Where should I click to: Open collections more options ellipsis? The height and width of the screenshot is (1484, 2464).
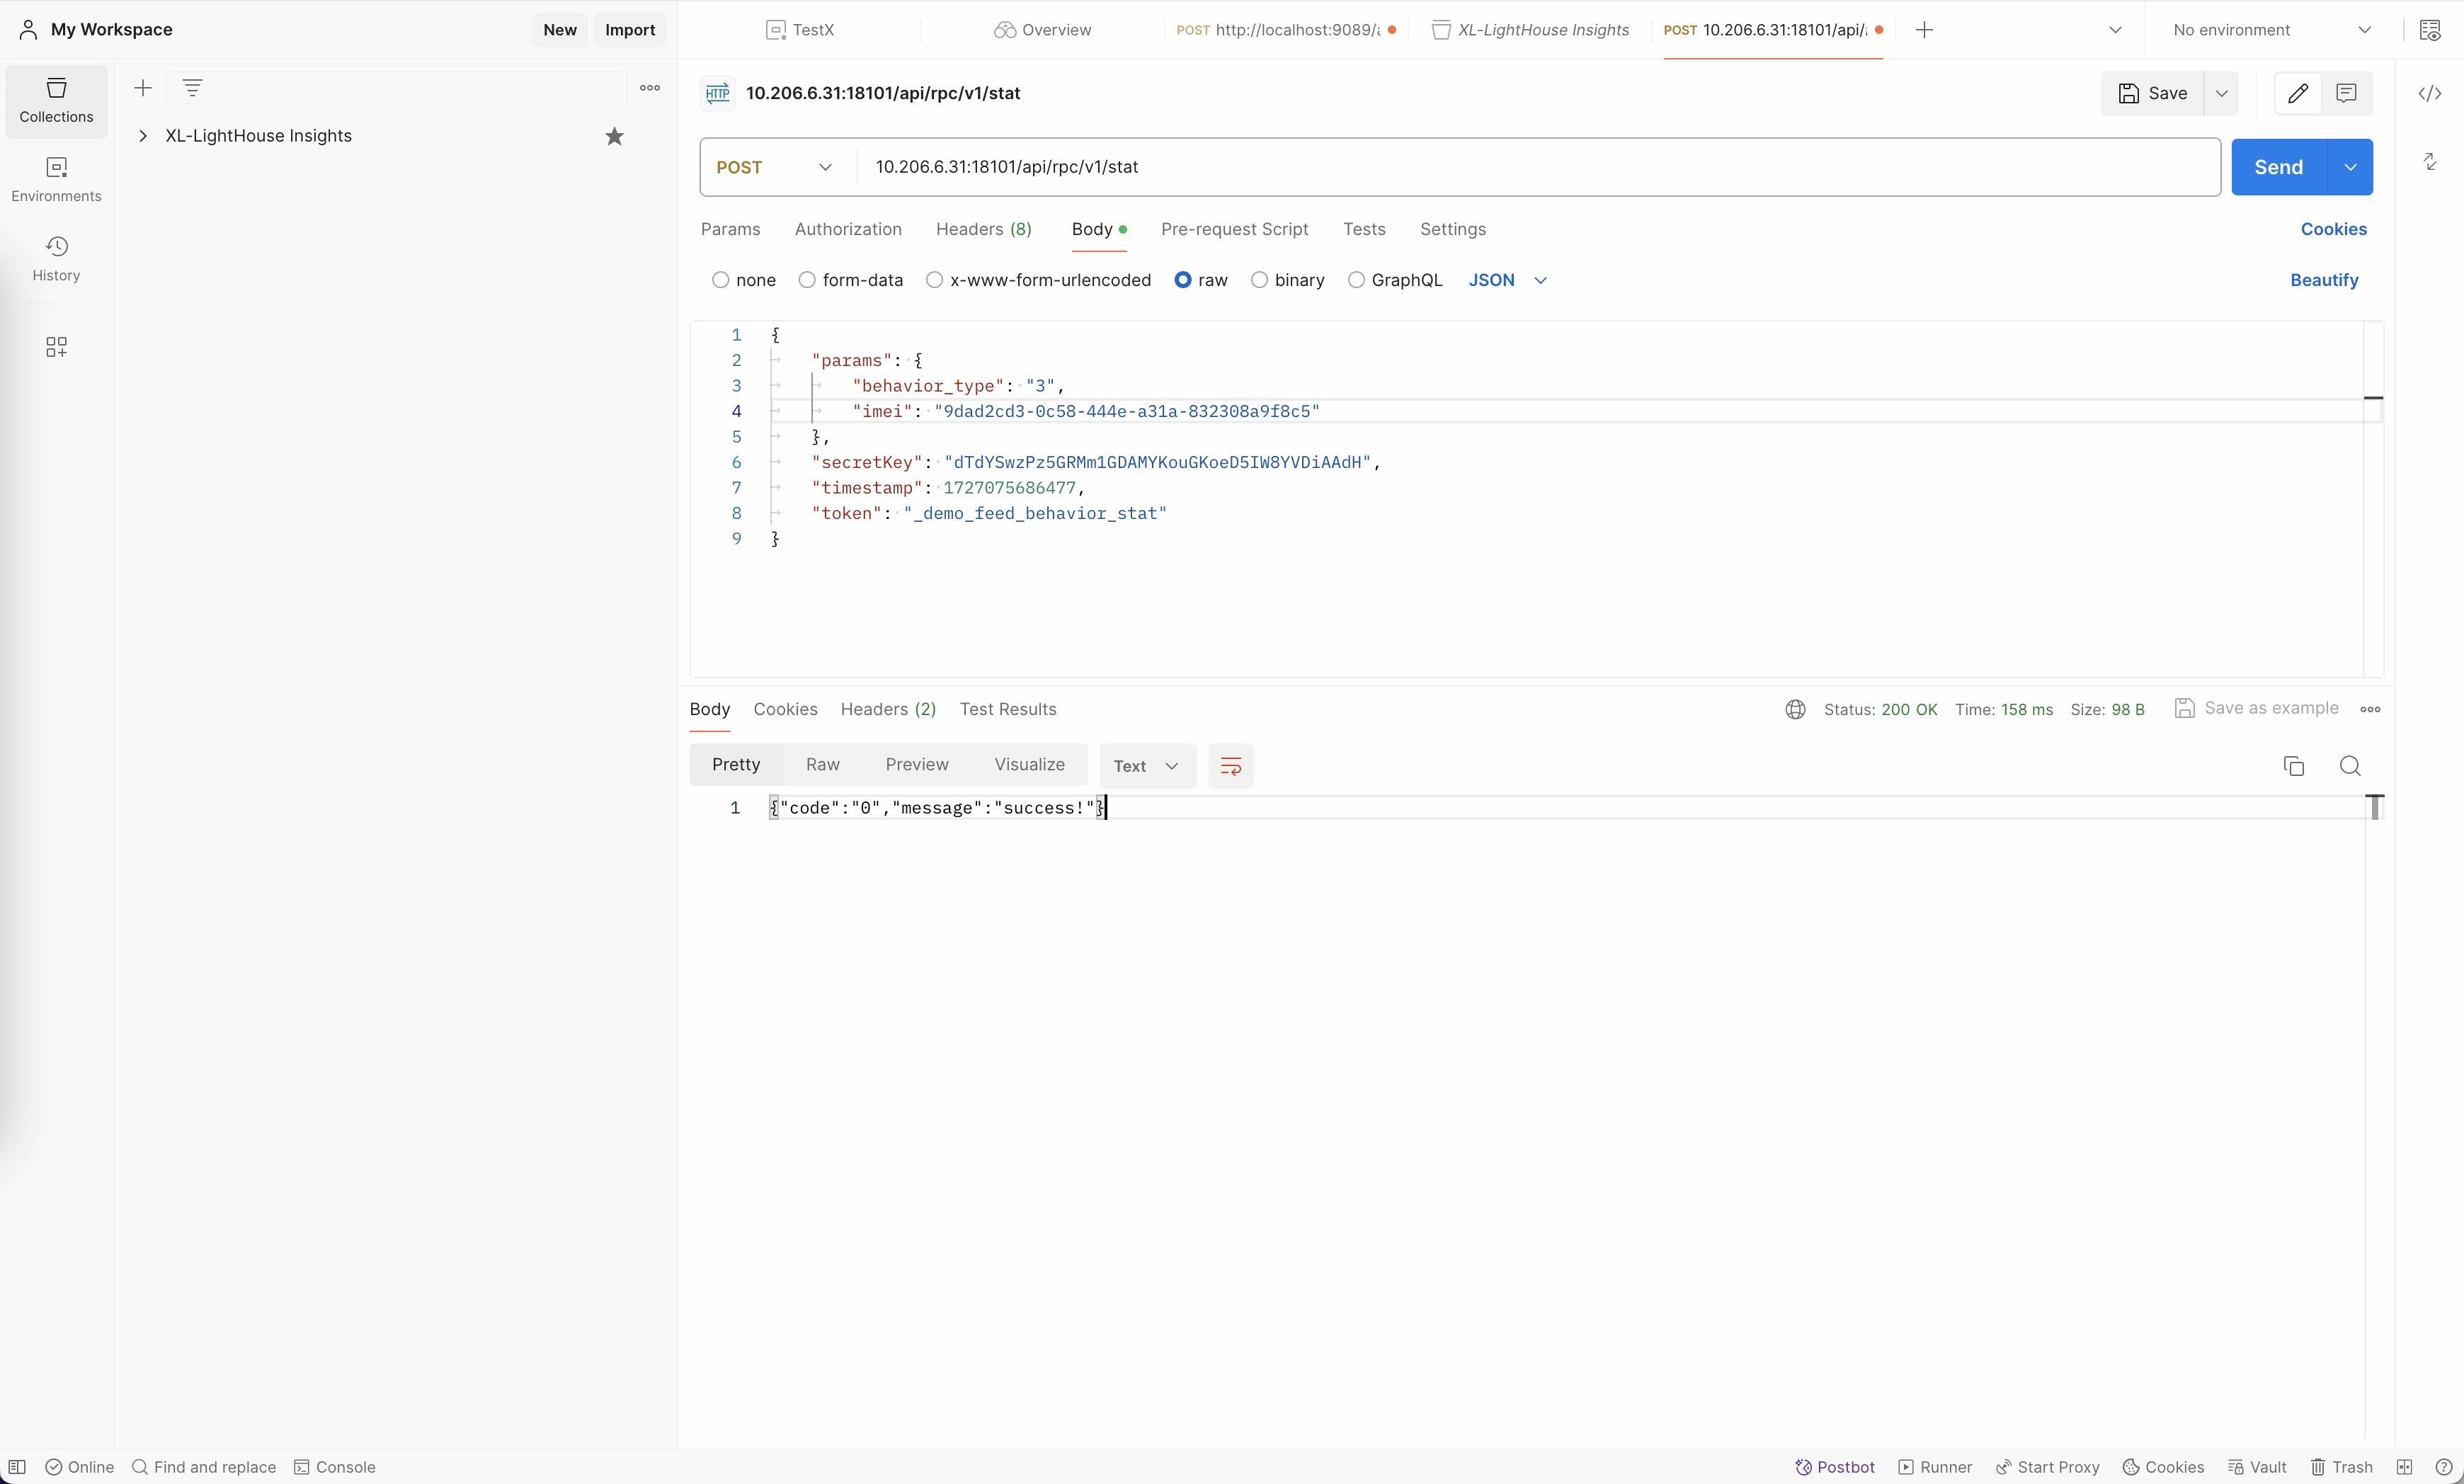pyautogui.click(x=650, y=88)
